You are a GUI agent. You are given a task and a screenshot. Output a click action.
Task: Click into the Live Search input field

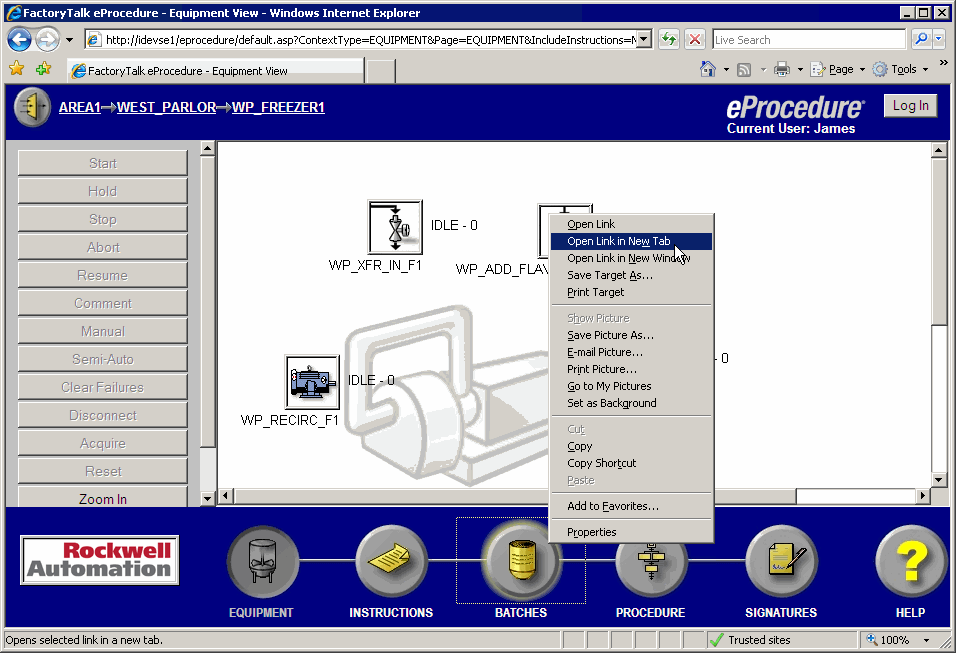809,40
